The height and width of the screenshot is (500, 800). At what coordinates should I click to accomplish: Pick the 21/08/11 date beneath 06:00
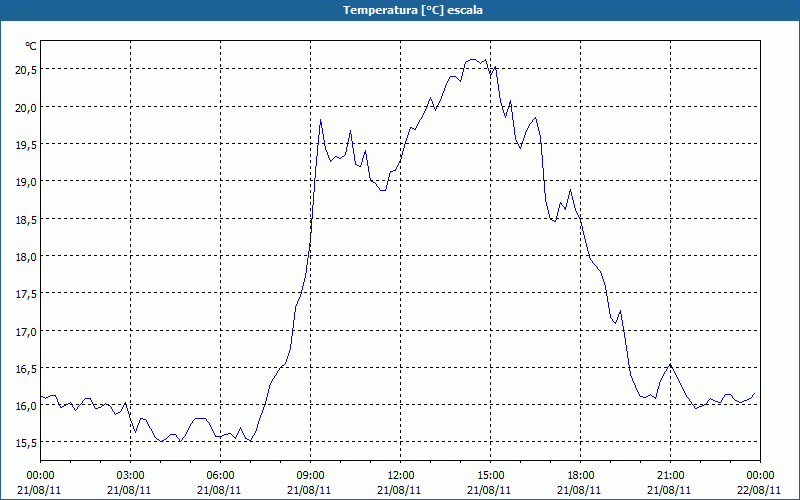220,490
